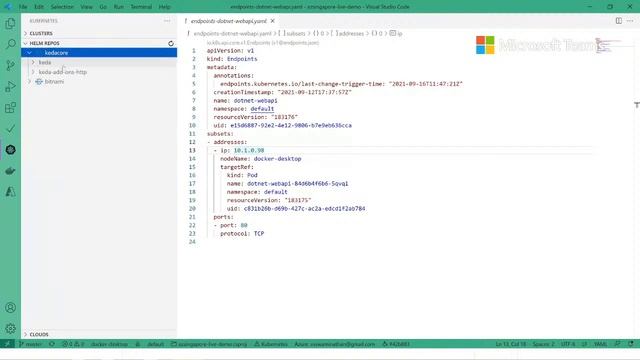
Task: Open Kubernetes panel more actions ellipsis
Action: click(x=167, y=21)
